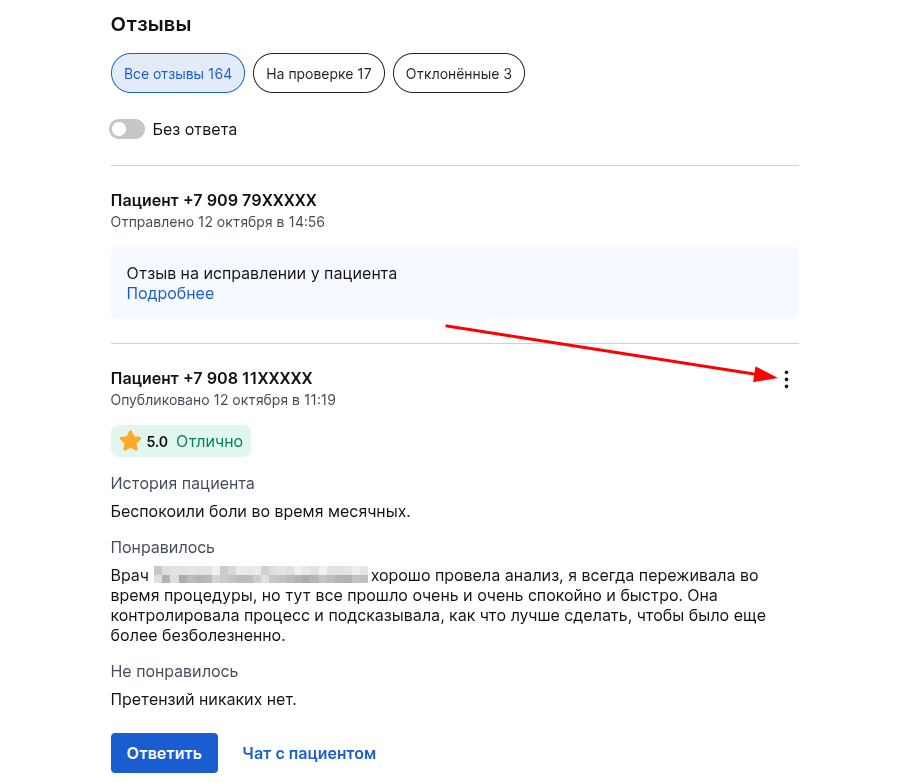Open the three-dot menu for the published review
900x783 pixels.
click(x=787, y=379)
